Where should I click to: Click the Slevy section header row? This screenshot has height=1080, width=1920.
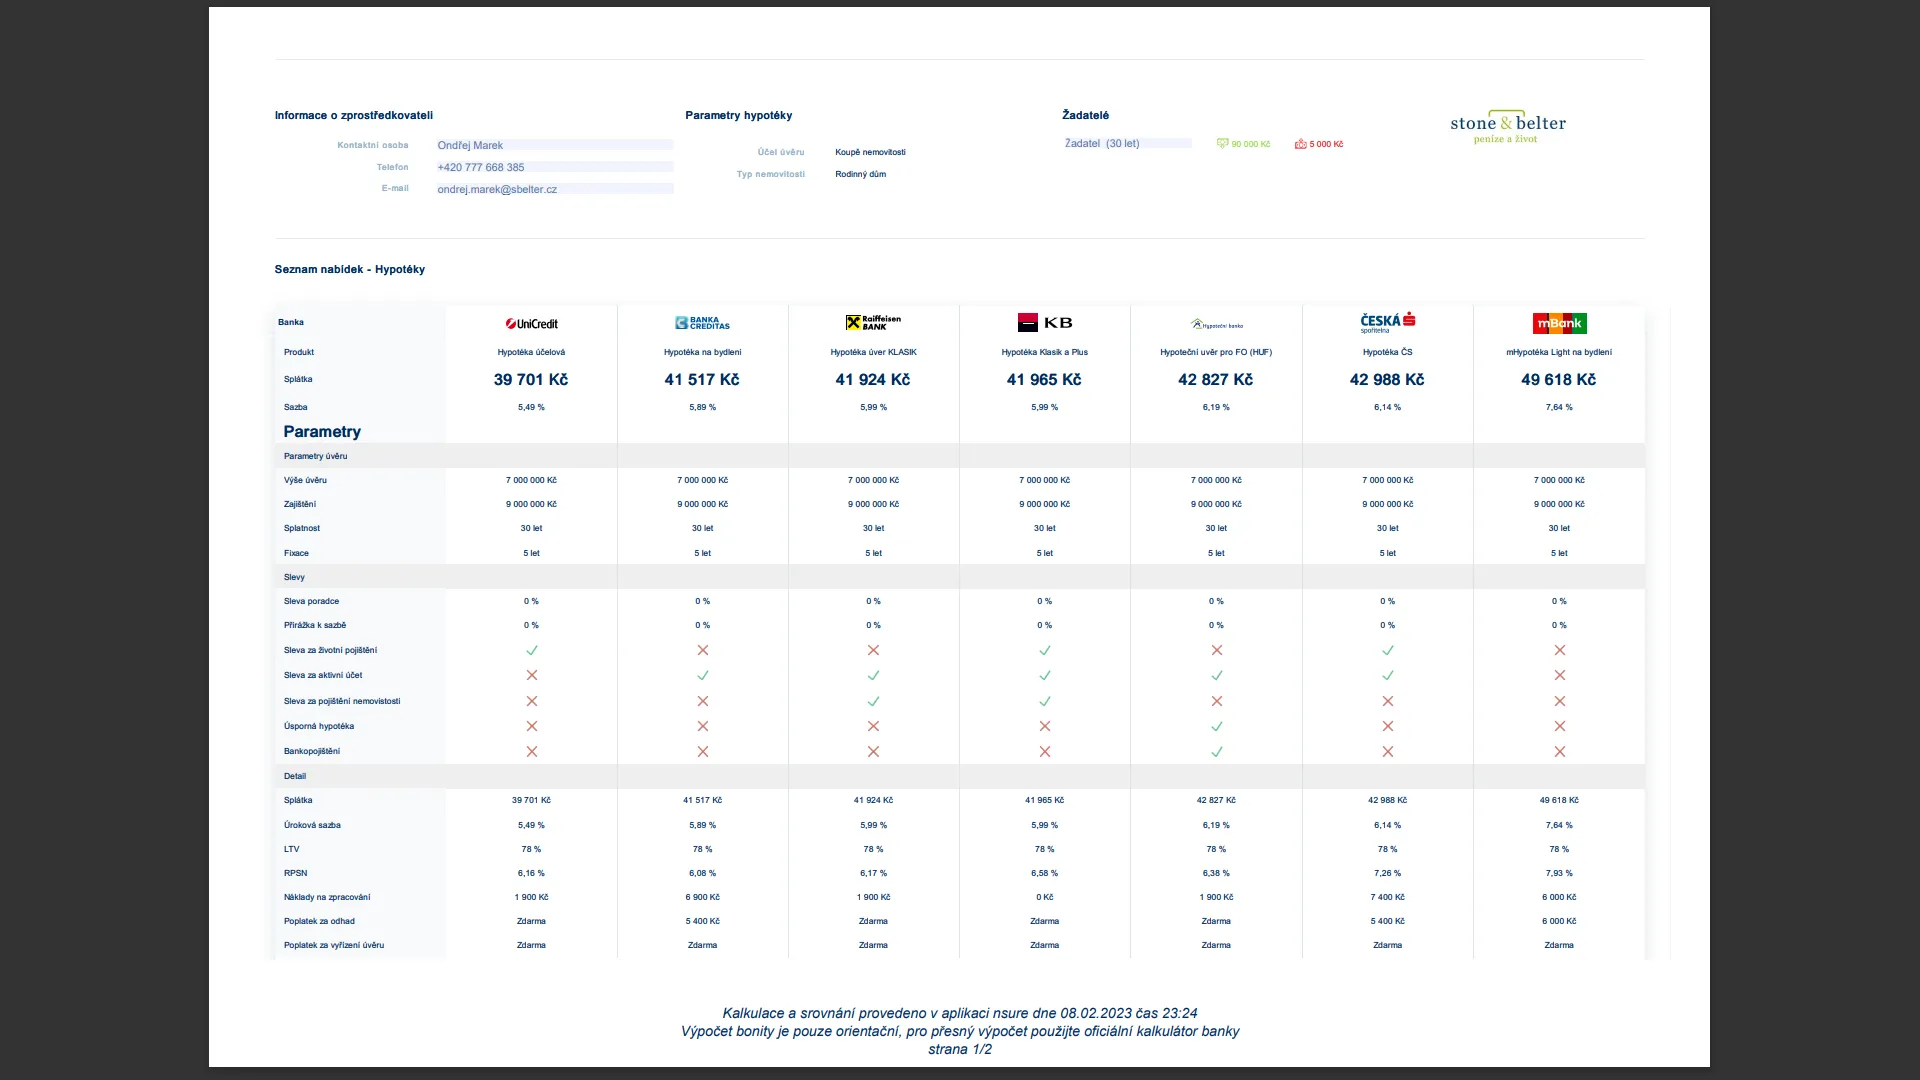(295, 577)
